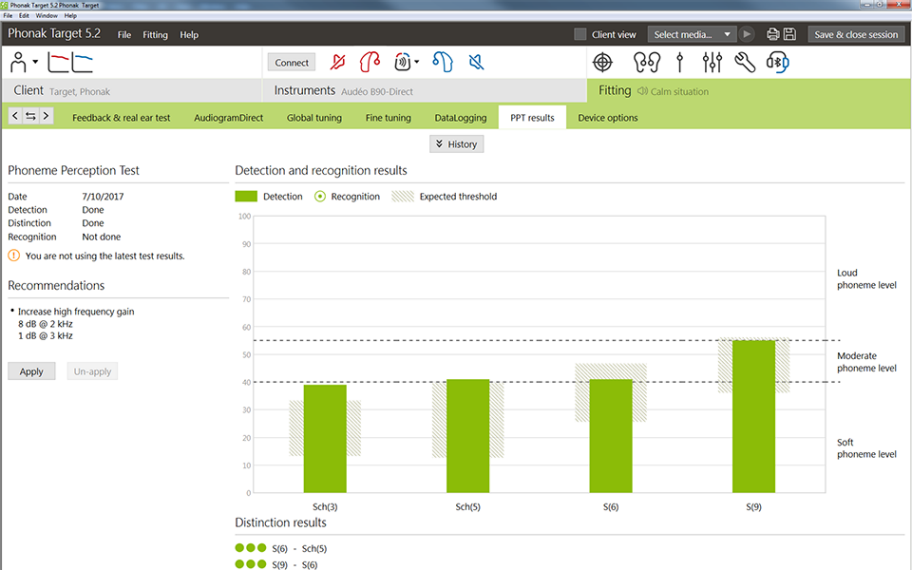This screenshot has width=912, height=570.
Task: Switch to the Fine tuning tab
Action: coord(388,118)
